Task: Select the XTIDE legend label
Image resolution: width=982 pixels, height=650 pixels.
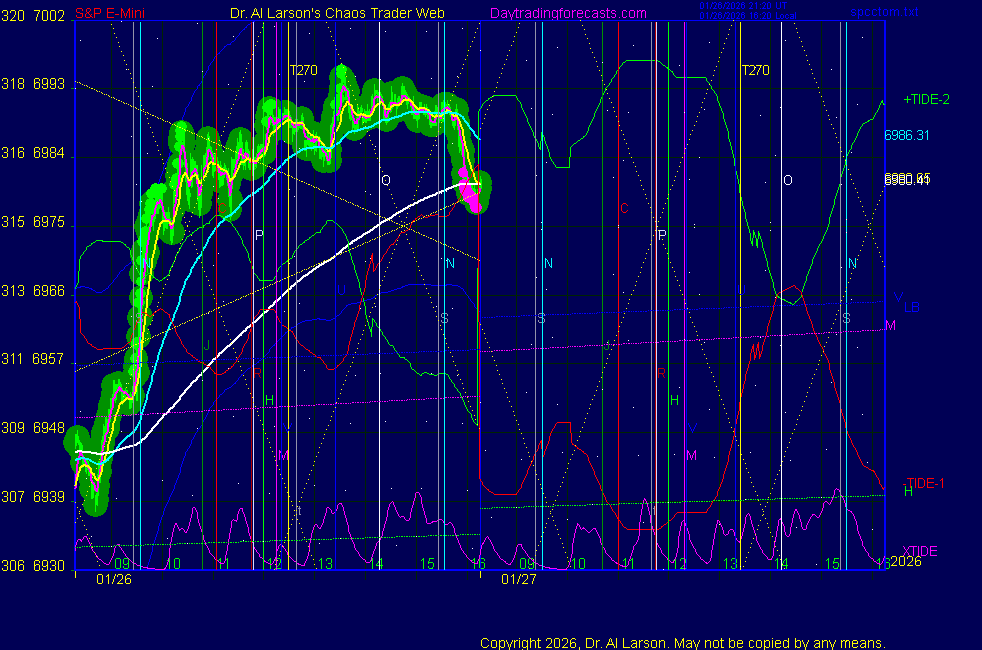Action: point(920,551)
